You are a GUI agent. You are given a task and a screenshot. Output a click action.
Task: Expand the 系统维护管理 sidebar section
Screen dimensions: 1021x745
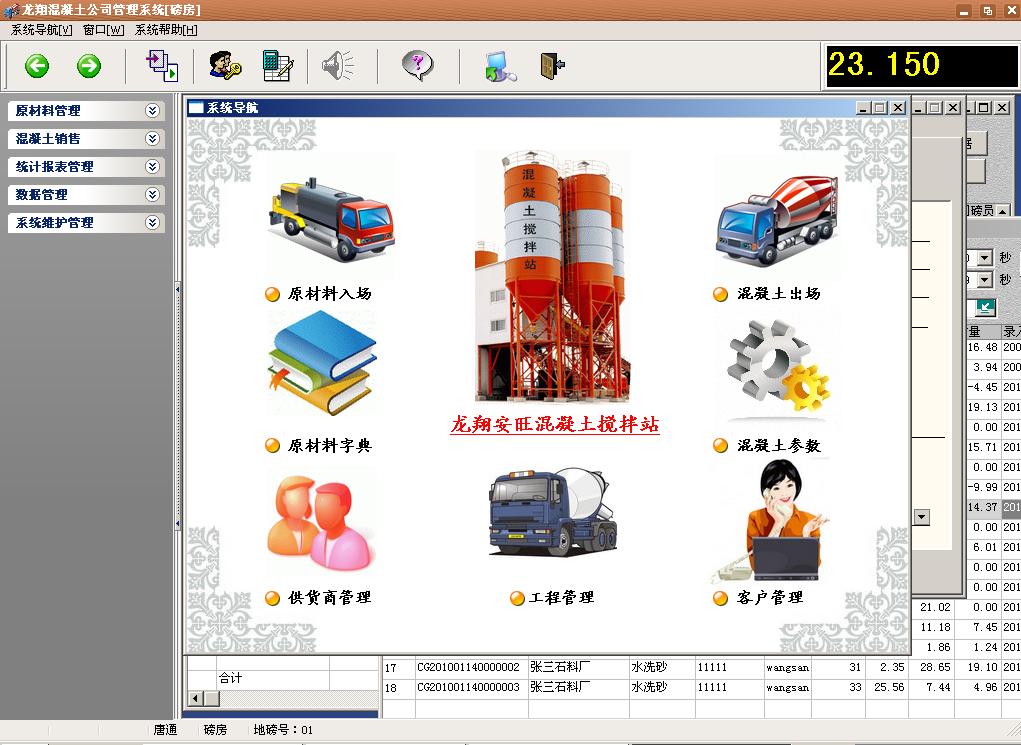[152, 223]
